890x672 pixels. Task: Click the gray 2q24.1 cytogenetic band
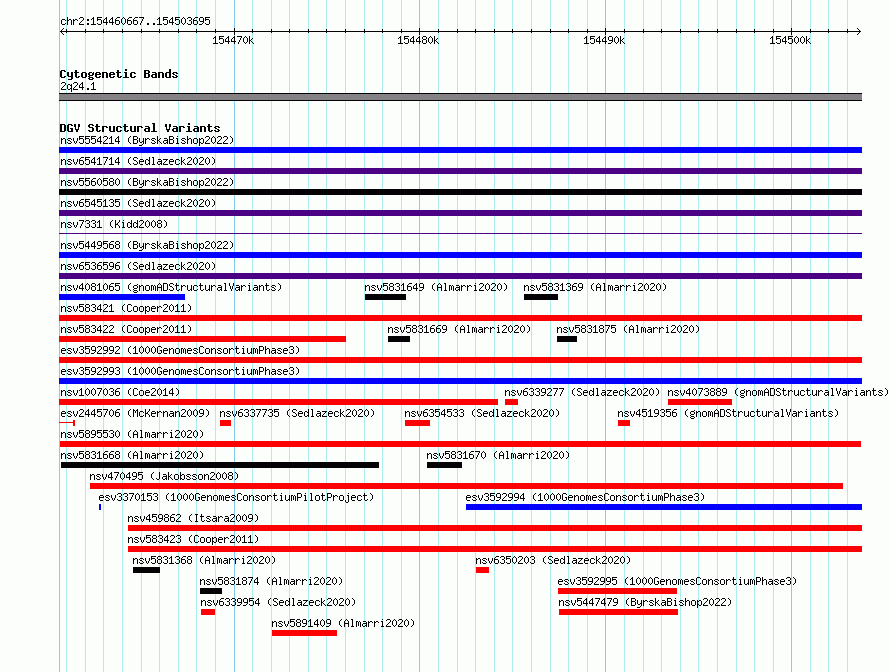tap(460, 97)
